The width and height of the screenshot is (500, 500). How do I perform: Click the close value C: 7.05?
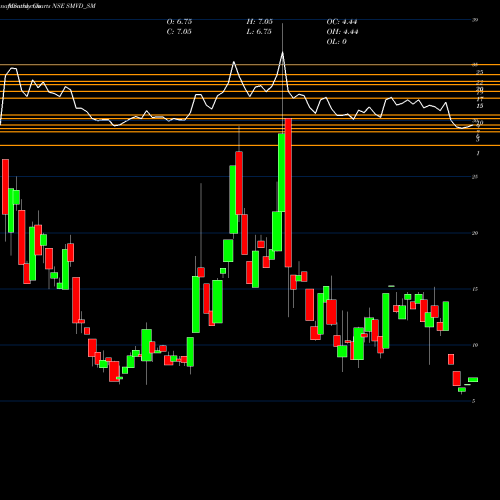(x=179, y=32)
